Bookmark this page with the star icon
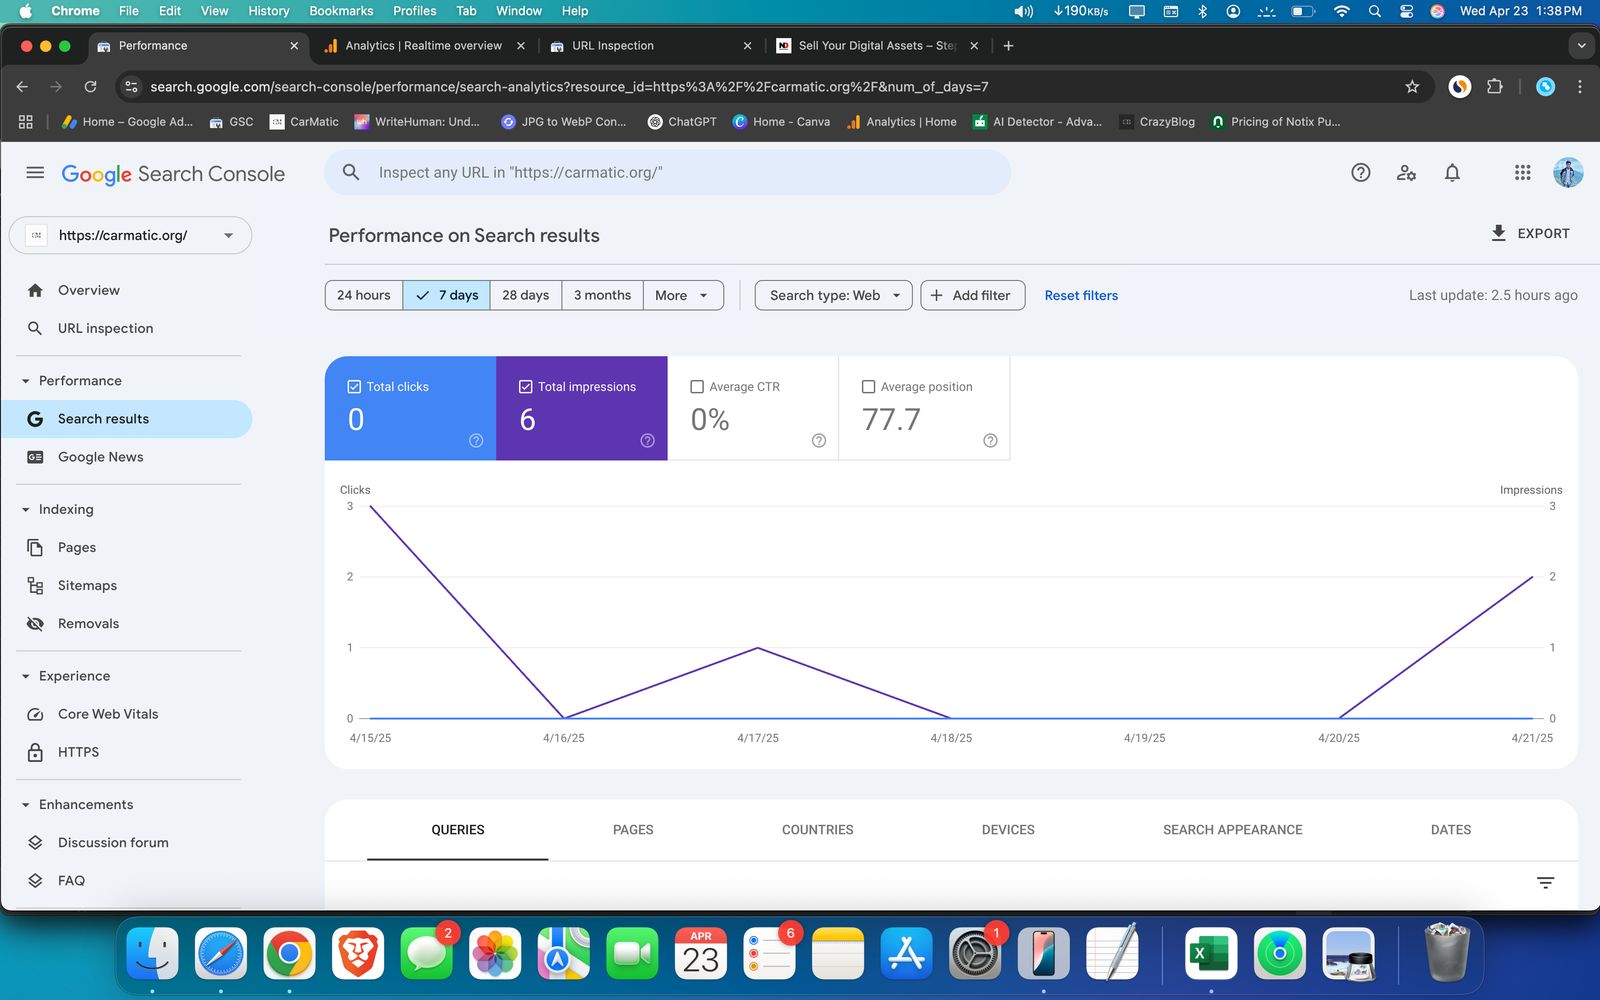Viewport: 1600px width, 1000px height. (x=1412, y=87)
